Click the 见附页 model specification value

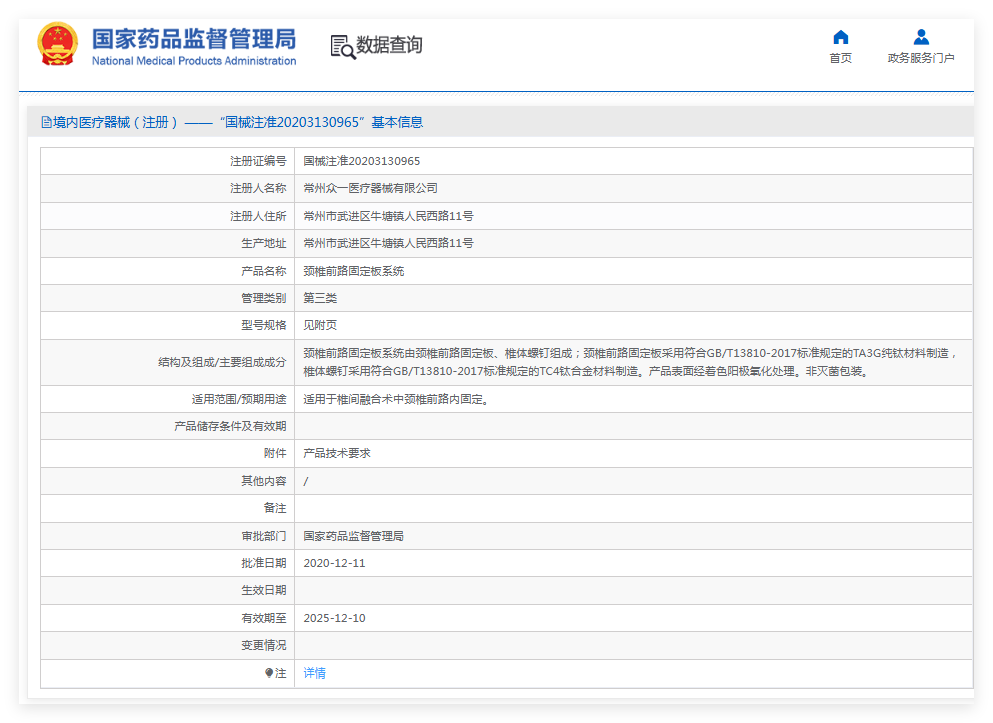(320, 325)
